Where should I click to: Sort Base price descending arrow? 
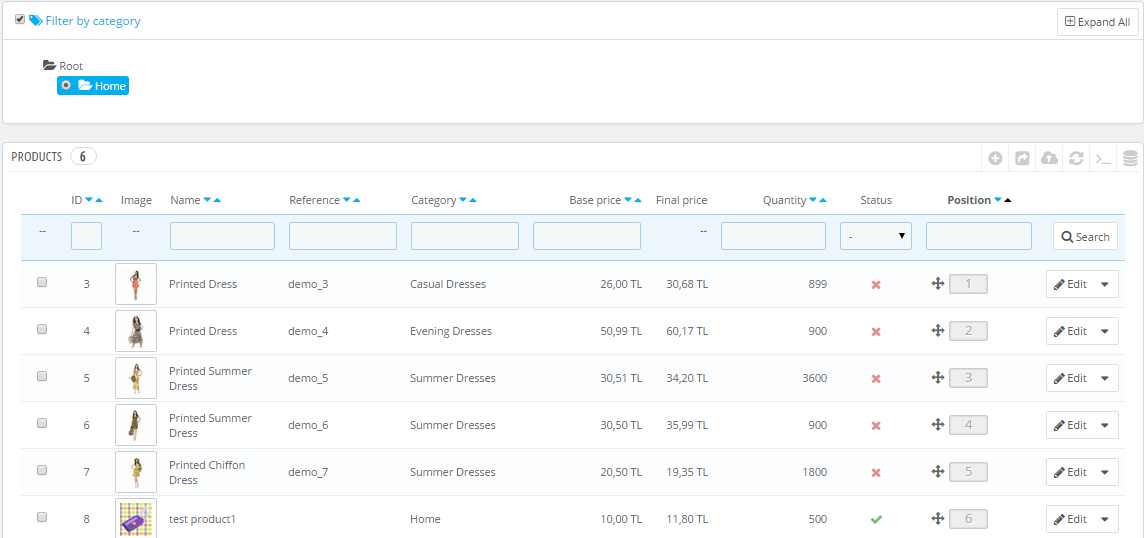(x=628, y=200)
